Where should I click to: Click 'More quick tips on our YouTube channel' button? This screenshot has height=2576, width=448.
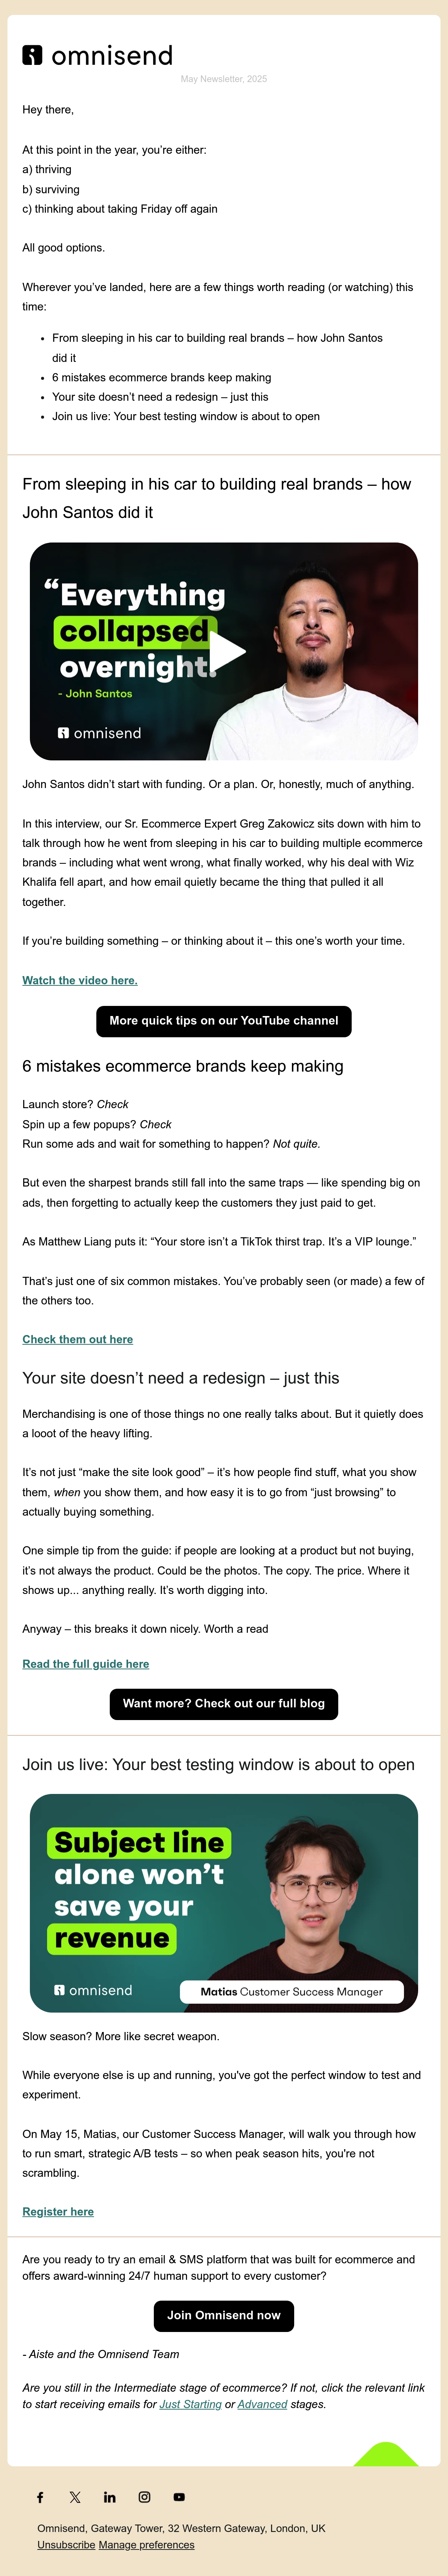tap(224, 1021)
